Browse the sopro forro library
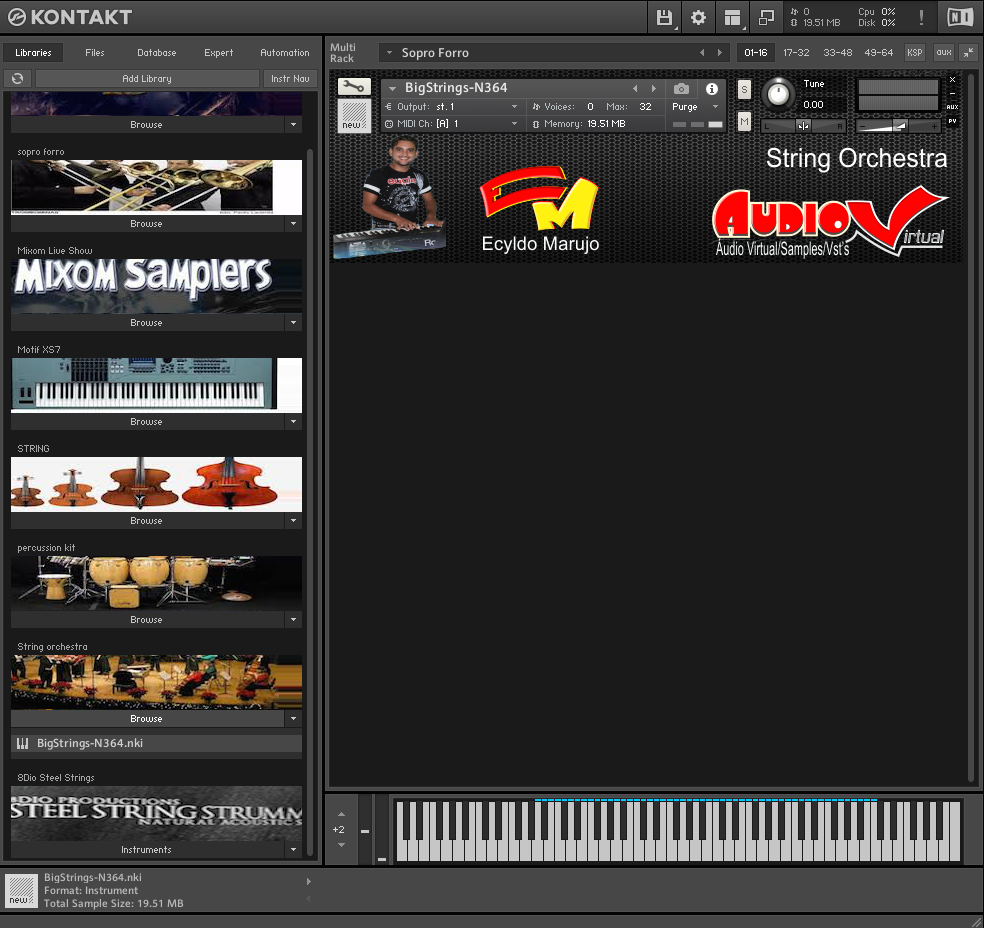Screen dimensions: 984x928 (147, 223)
